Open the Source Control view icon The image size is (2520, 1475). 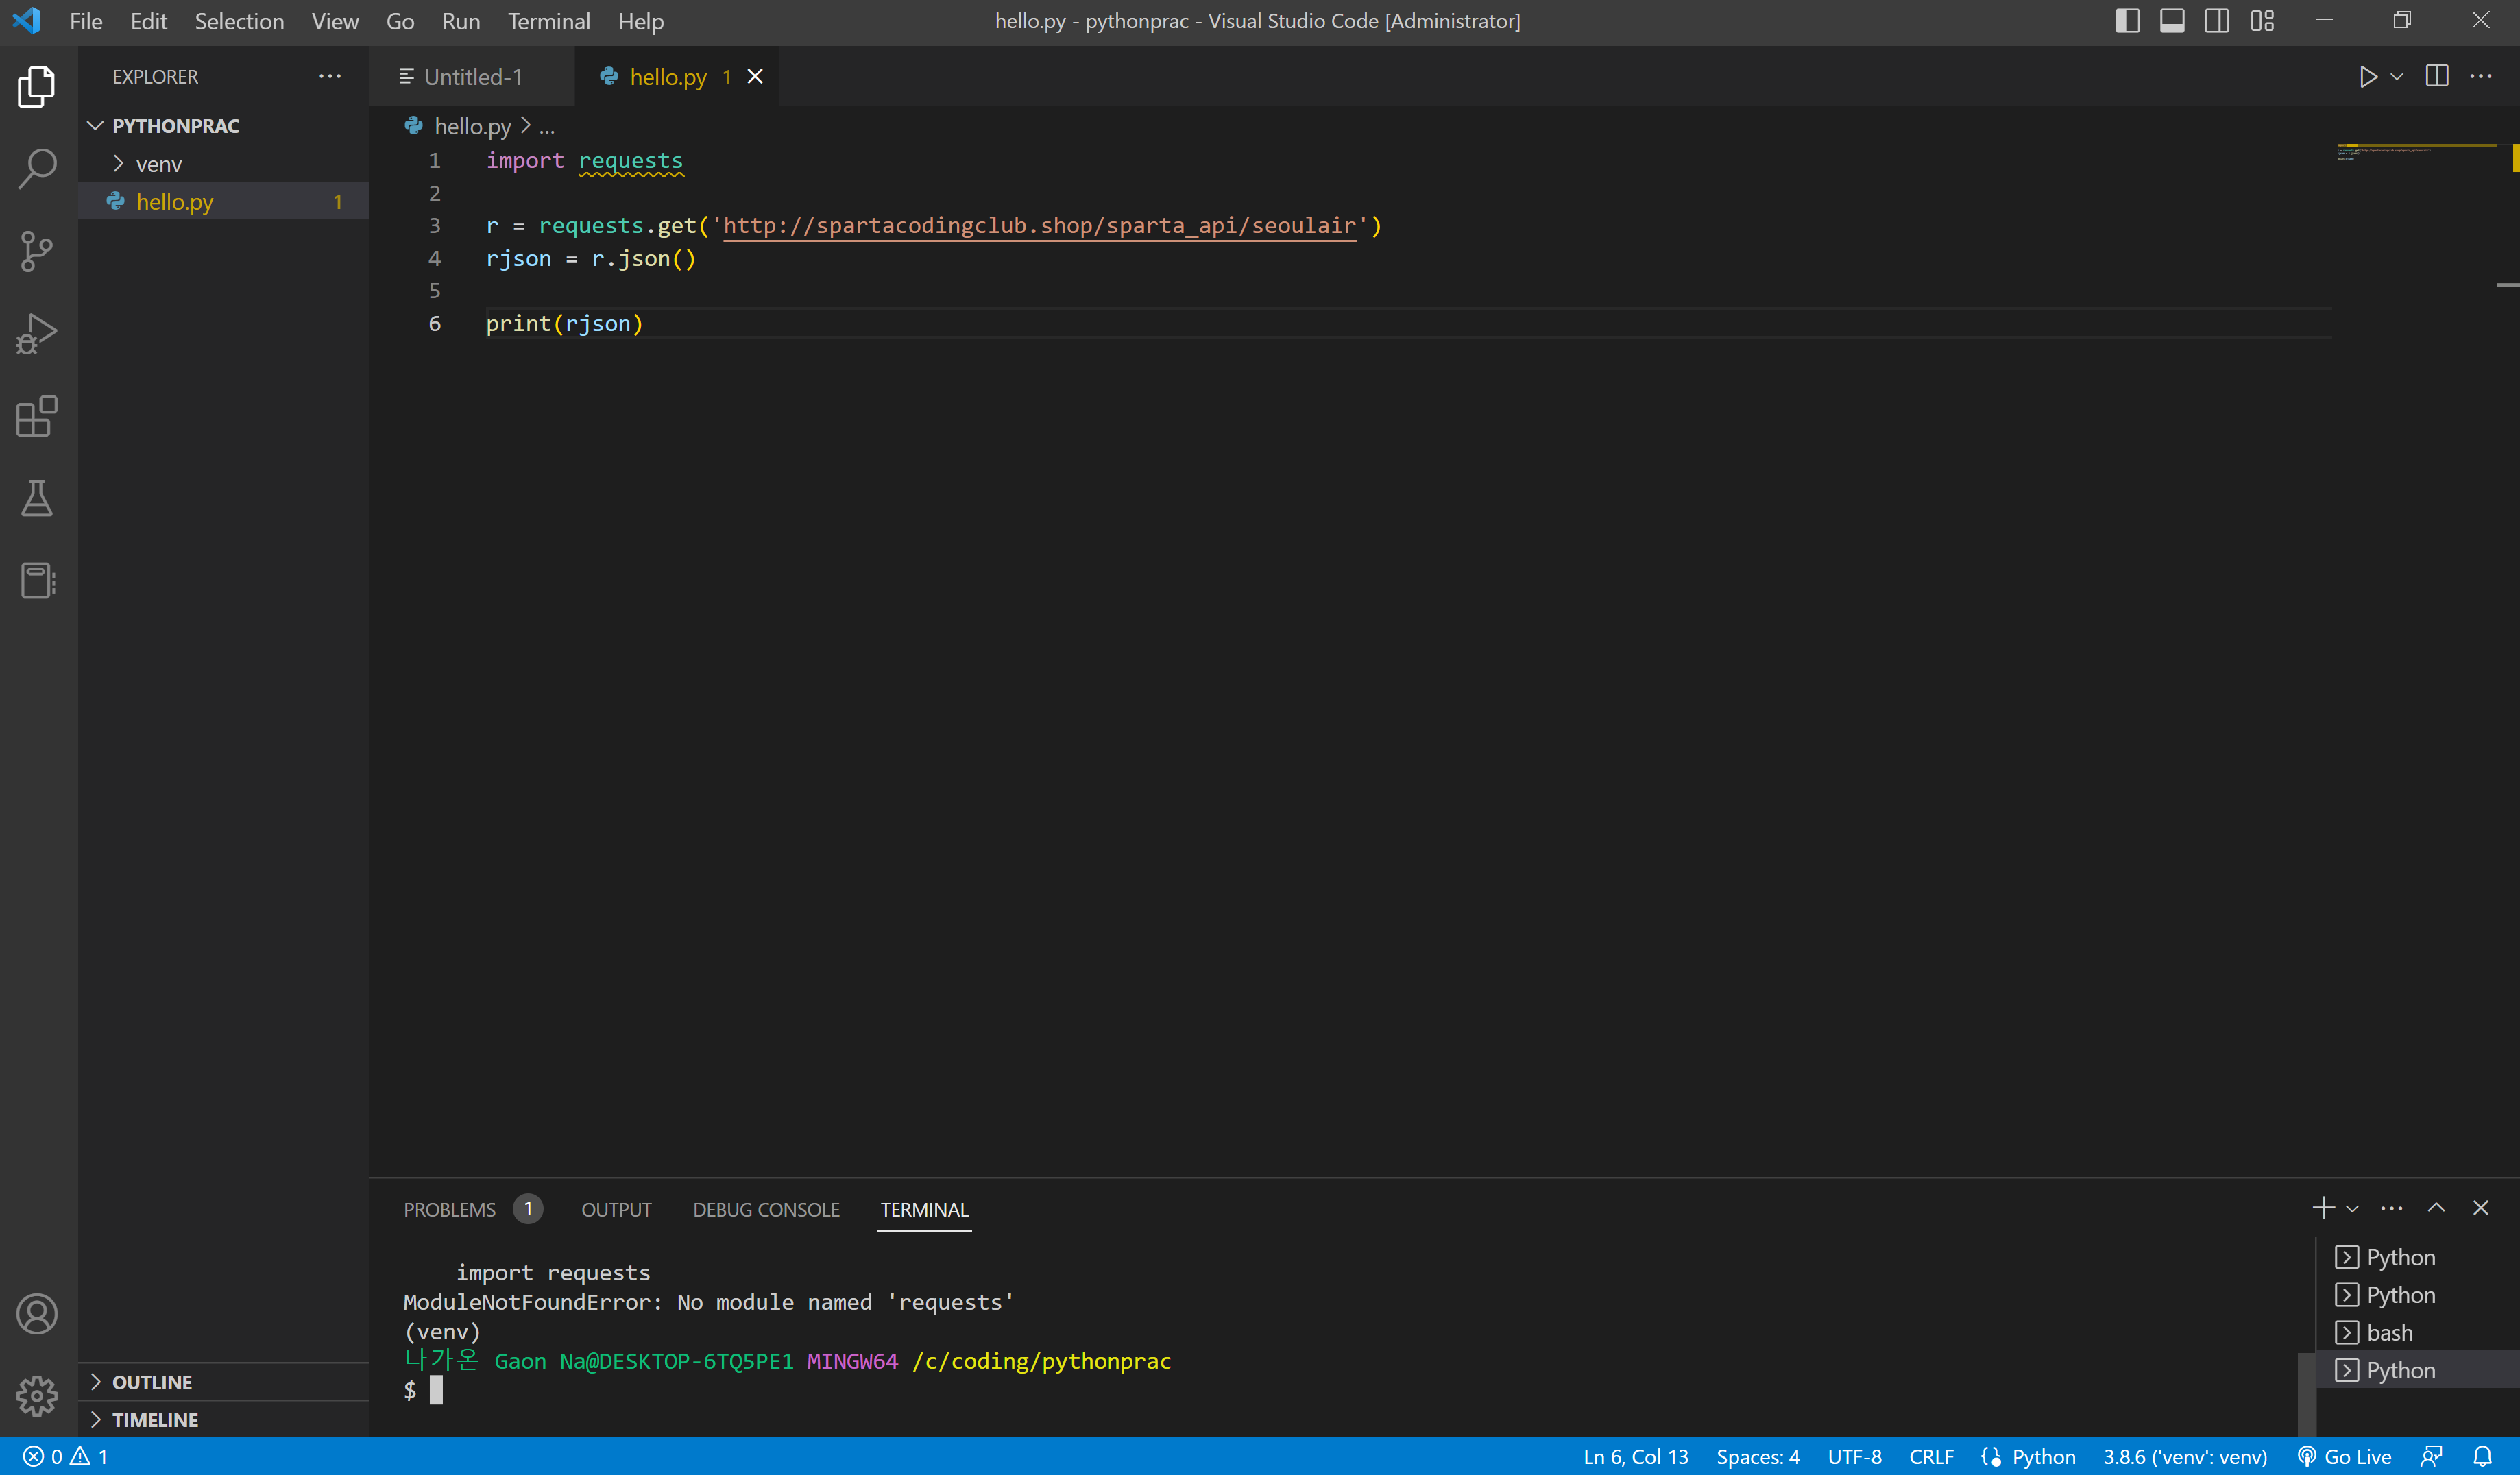click(37, 251)
